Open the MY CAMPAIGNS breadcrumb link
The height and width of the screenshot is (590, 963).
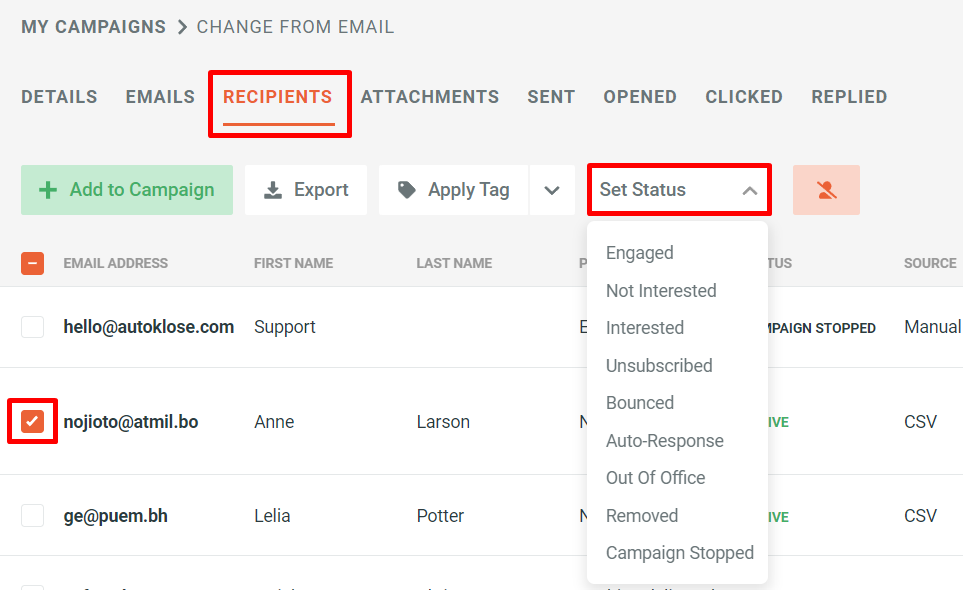pyautogui.click(x=93, y=27)
